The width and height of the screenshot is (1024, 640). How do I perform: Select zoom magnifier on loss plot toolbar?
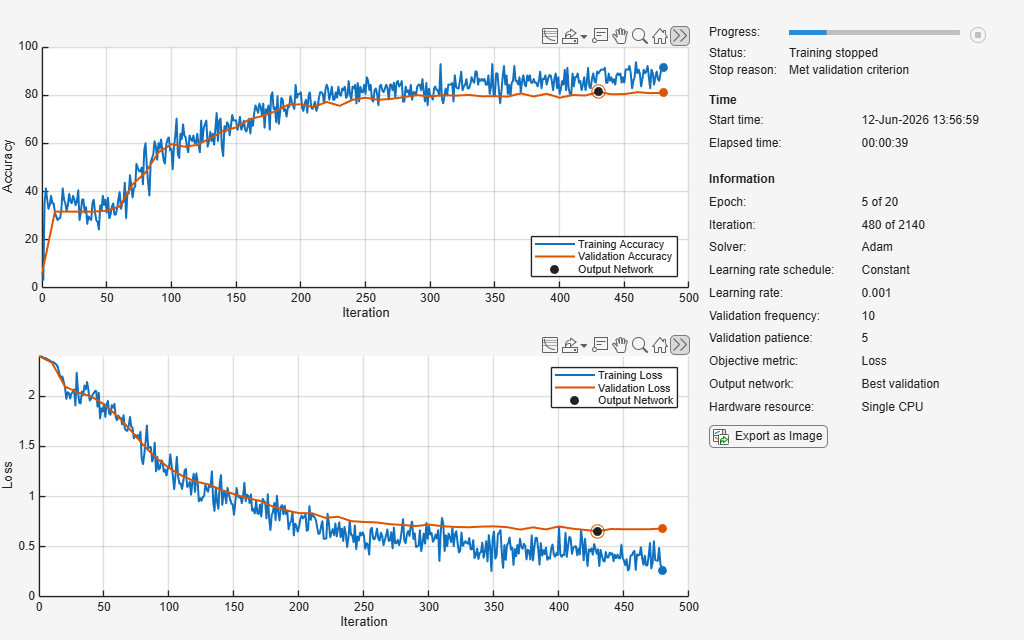tap(640, 345)
